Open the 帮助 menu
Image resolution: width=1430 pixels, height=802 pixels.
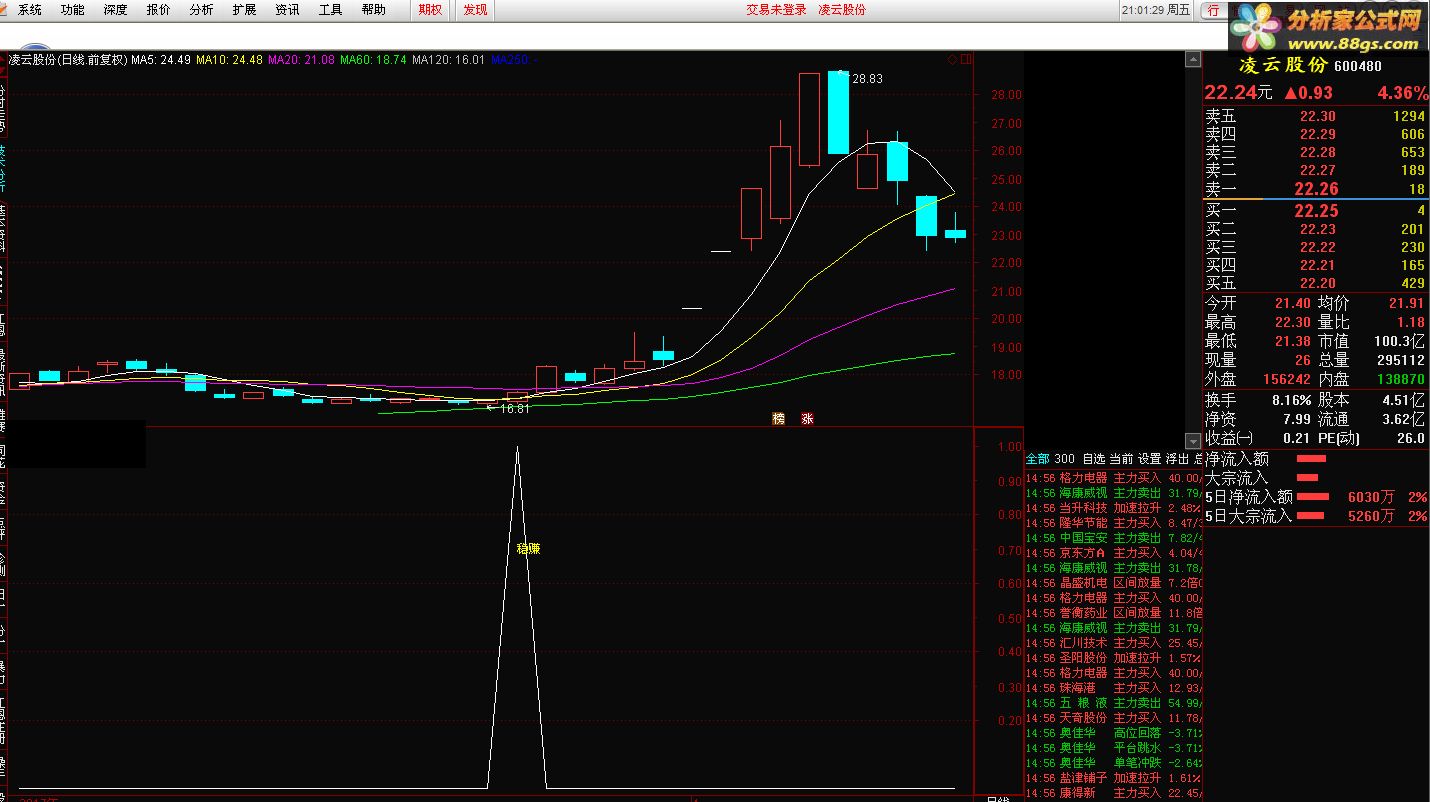(x=373, y=10)
